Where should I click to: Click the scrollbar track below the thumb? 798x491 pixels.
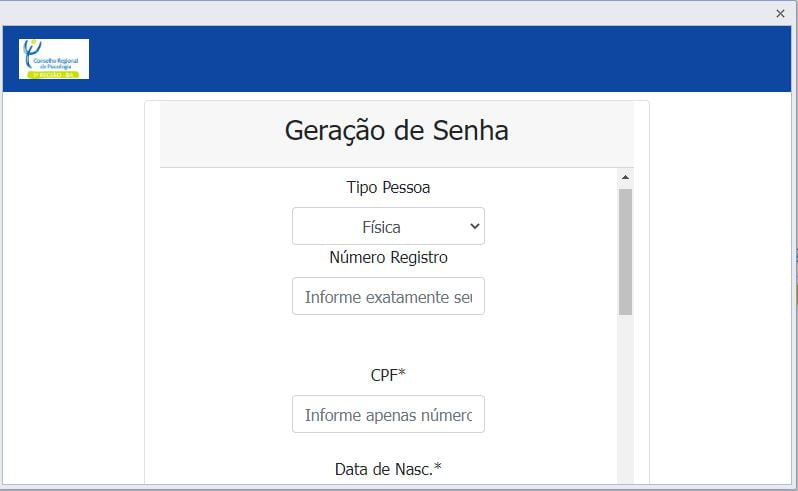tap(625, 400)
